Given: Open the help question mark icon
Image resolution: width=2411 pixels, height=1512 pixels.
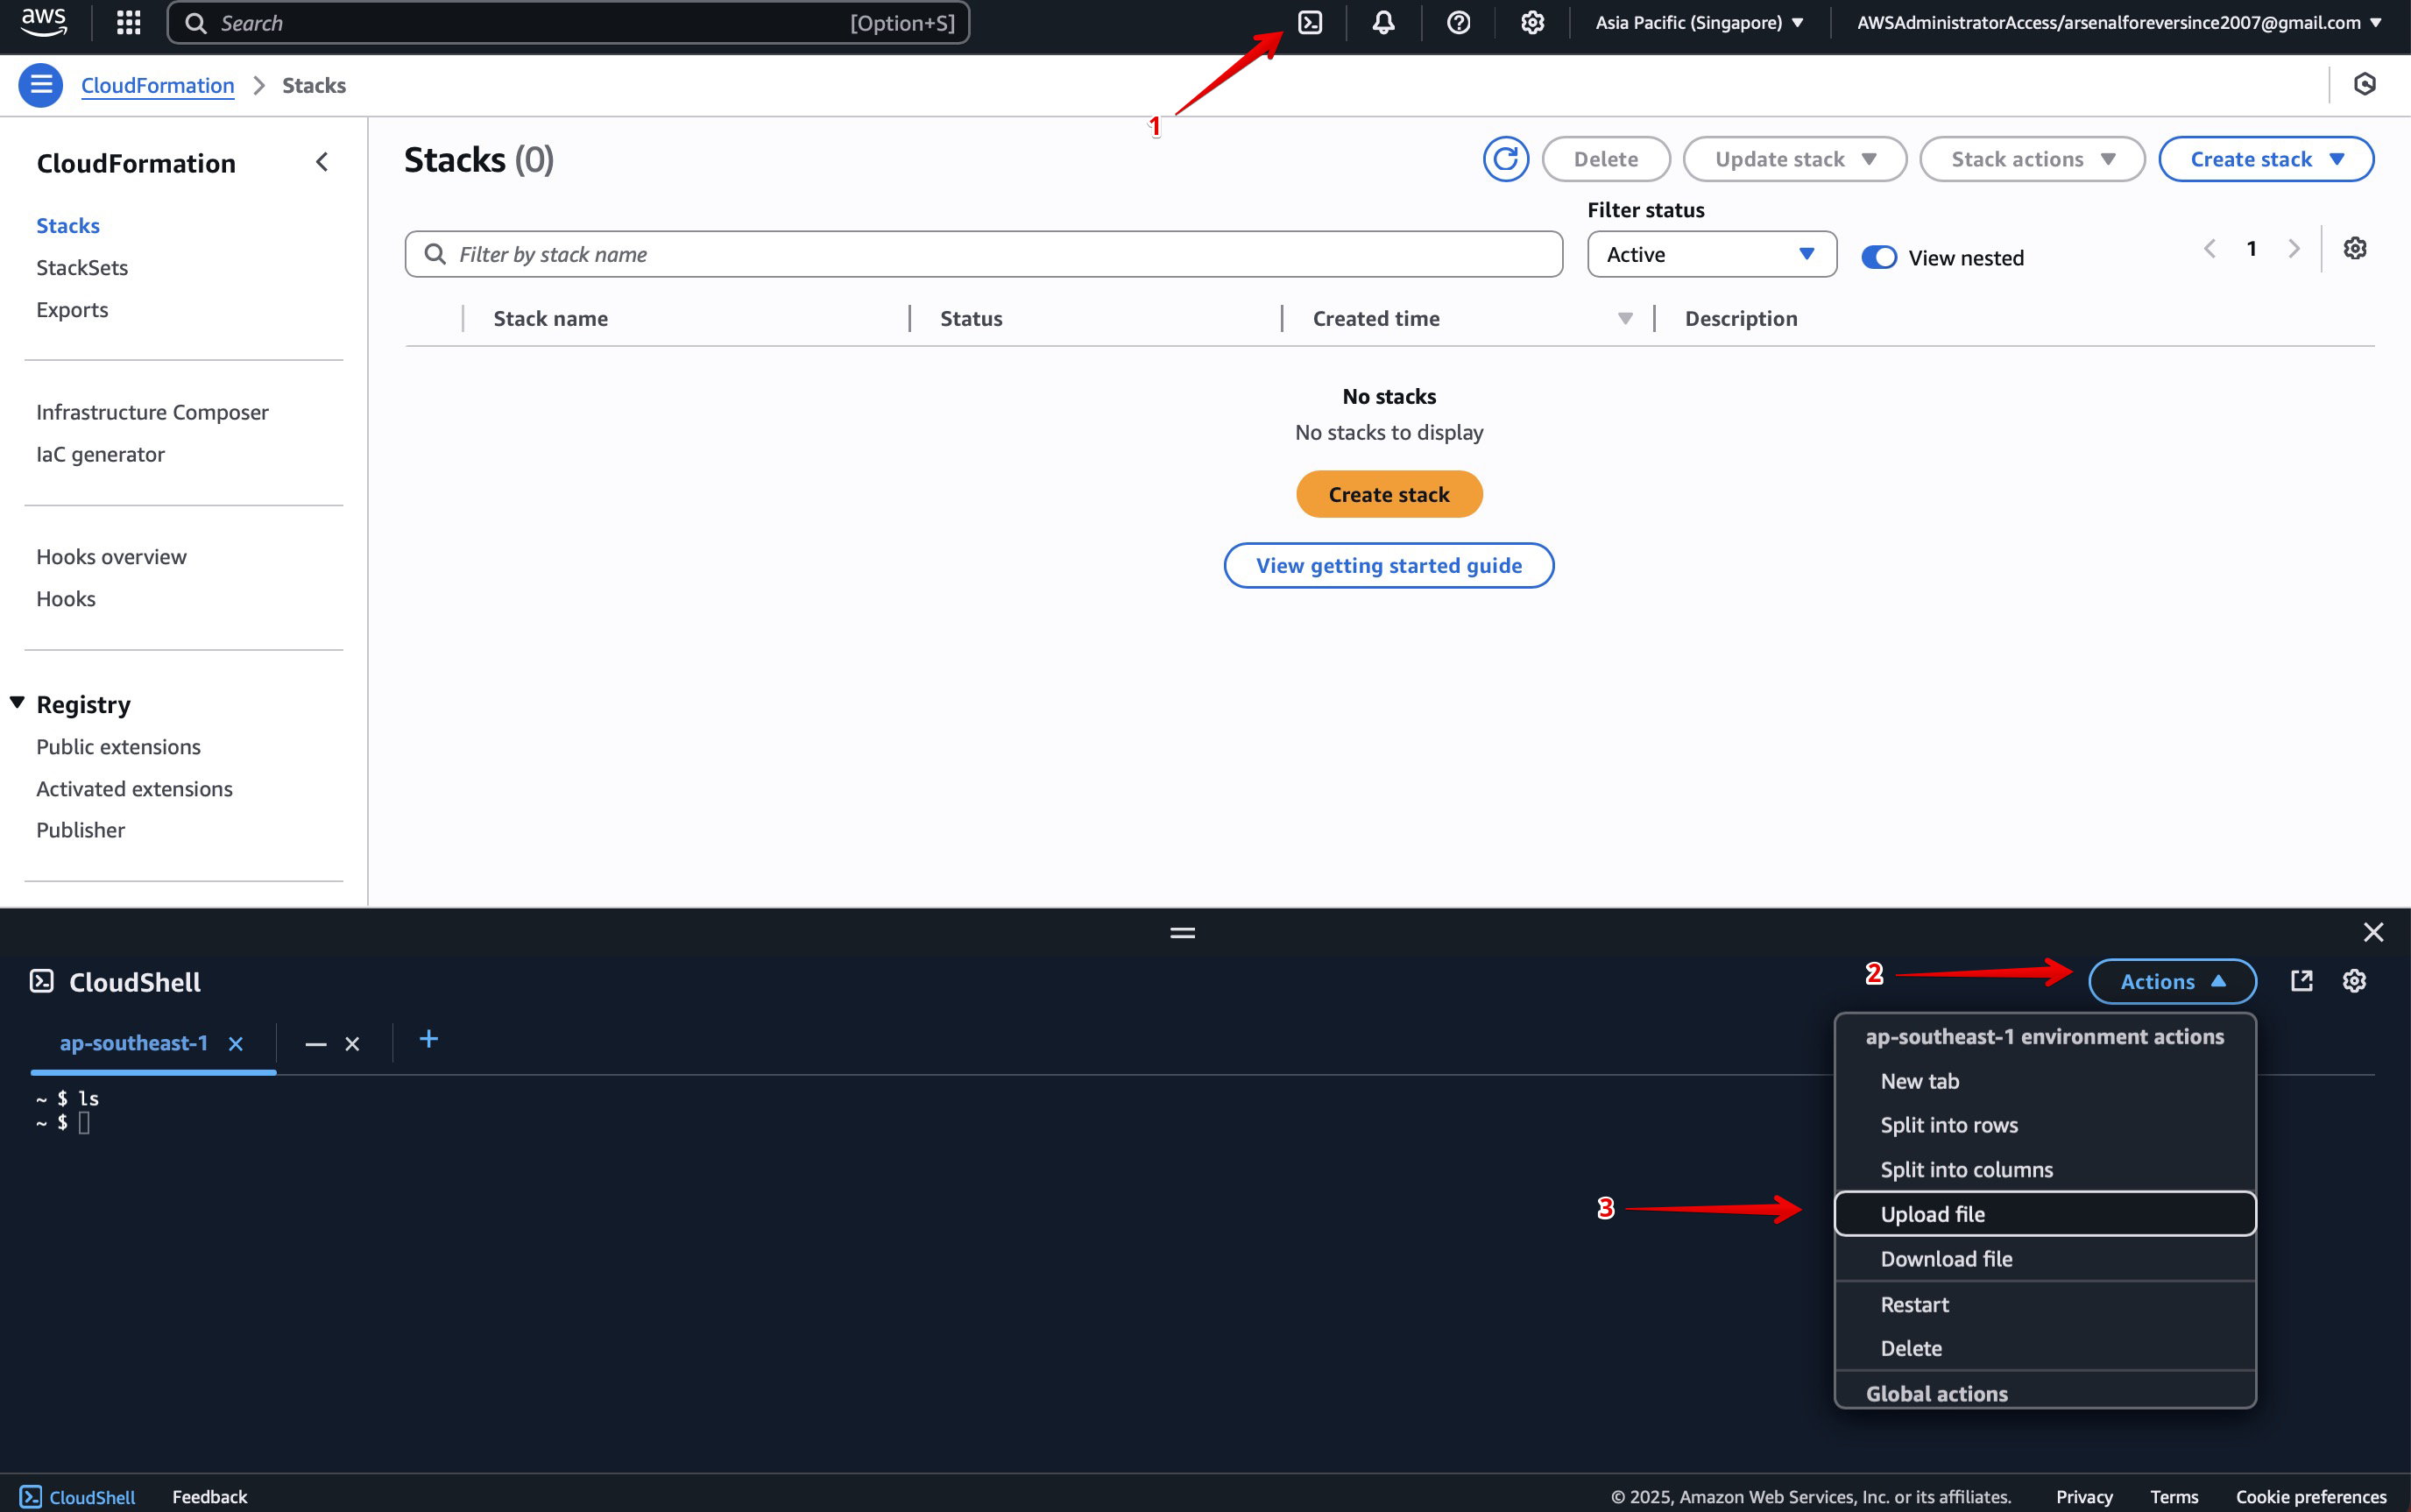Looking at the screenshot, I should (x=1458, y=23).
